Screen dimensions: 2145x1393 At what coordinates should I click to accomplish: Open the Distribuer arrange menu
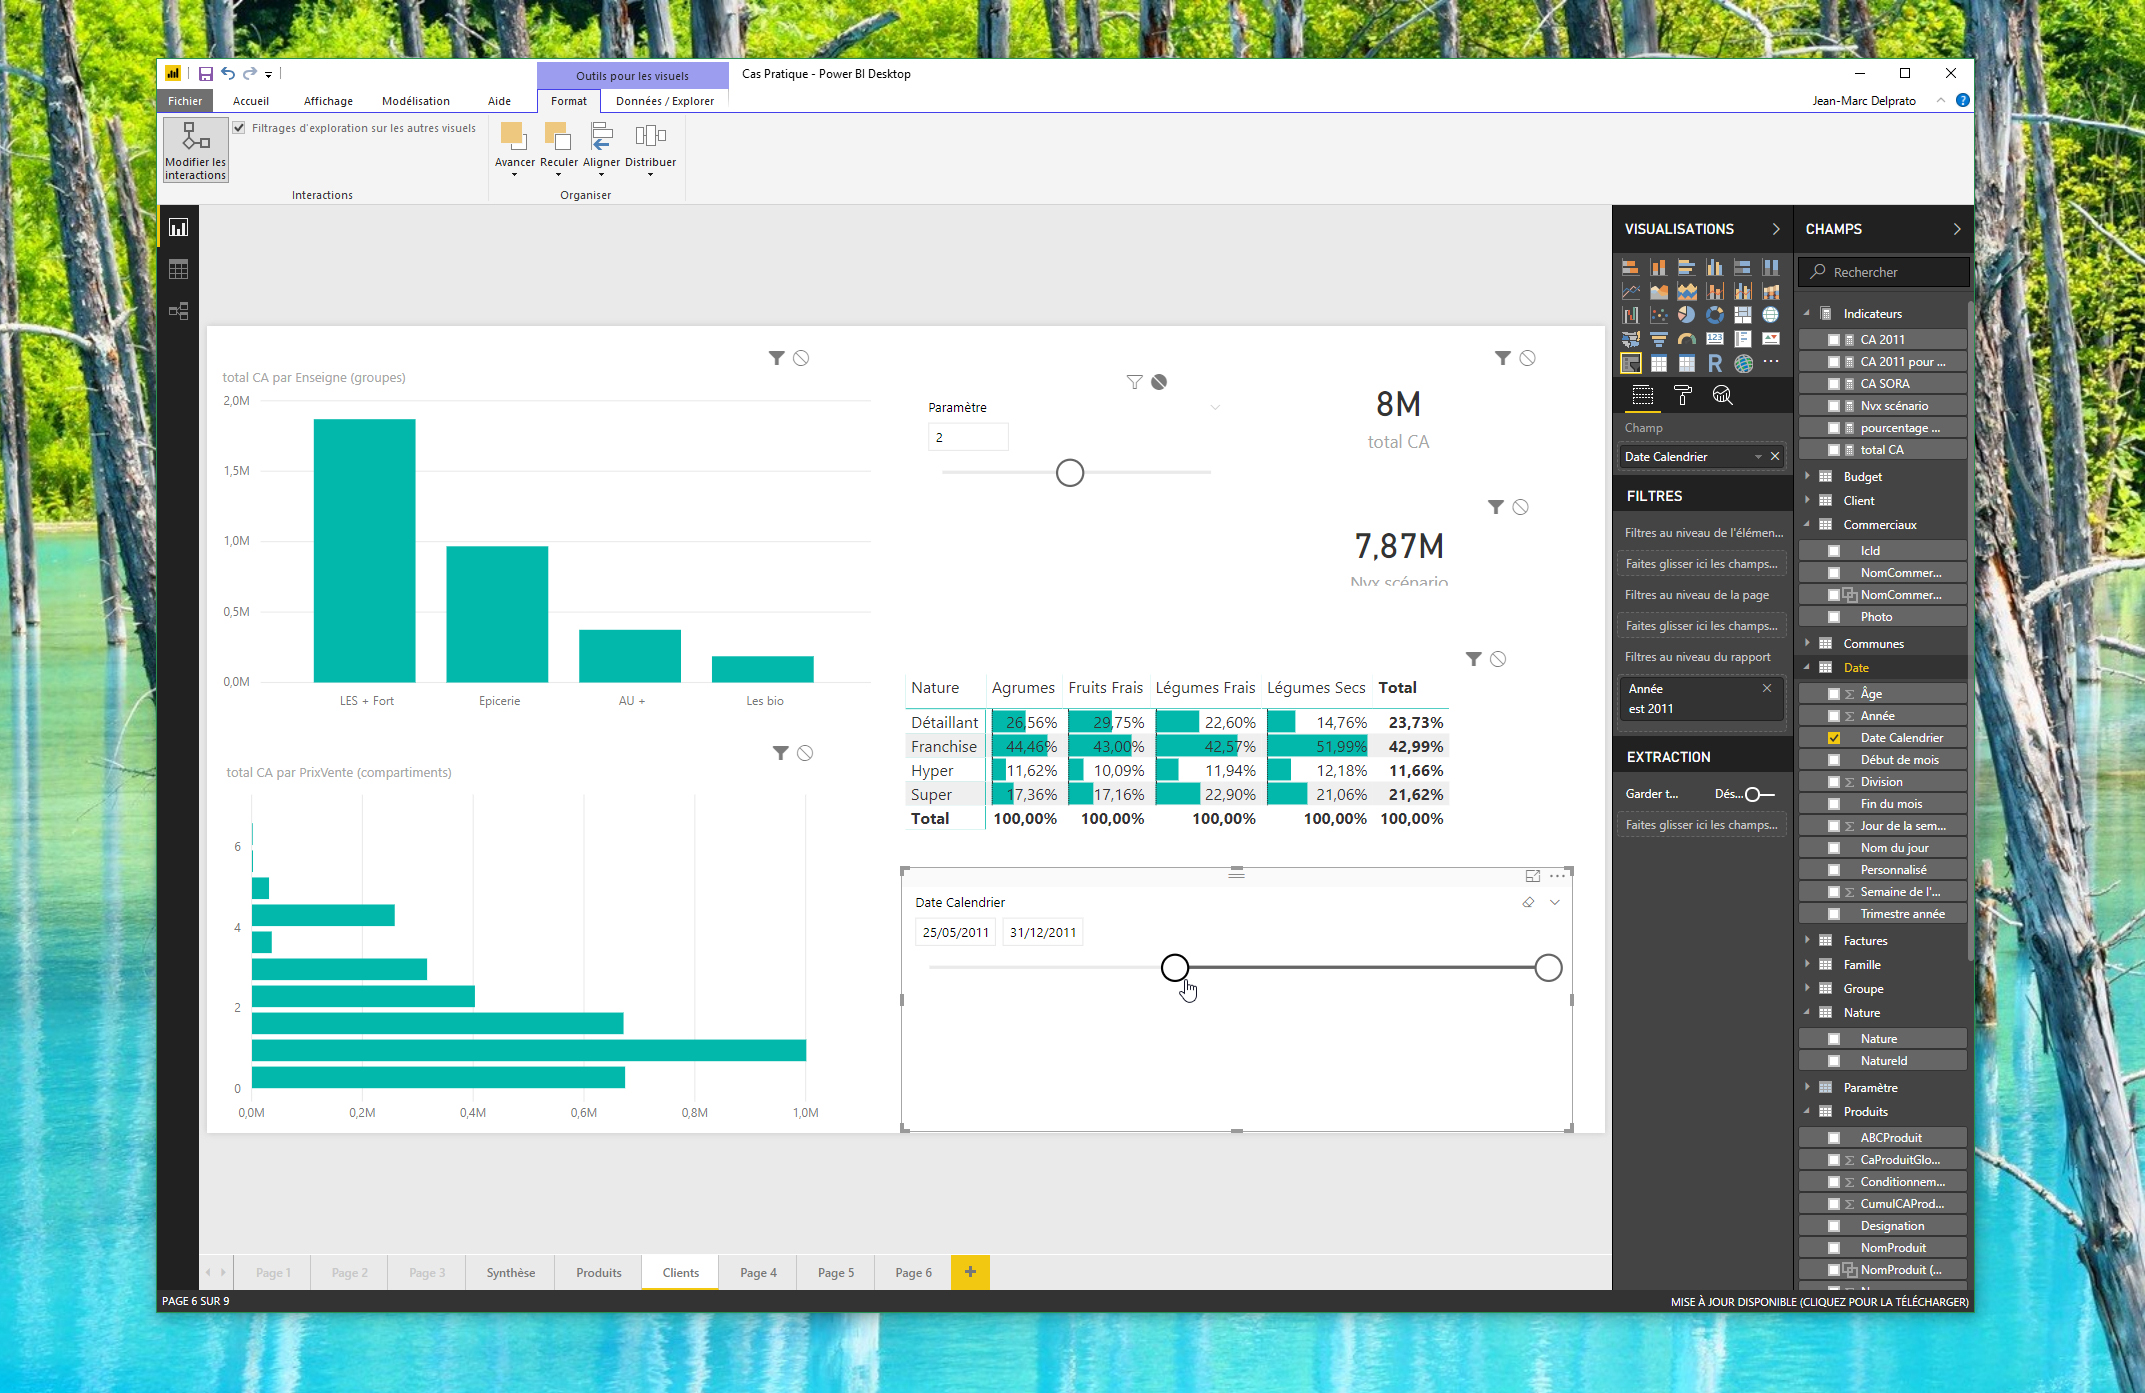pyautogui.click(x=650, y=149)
